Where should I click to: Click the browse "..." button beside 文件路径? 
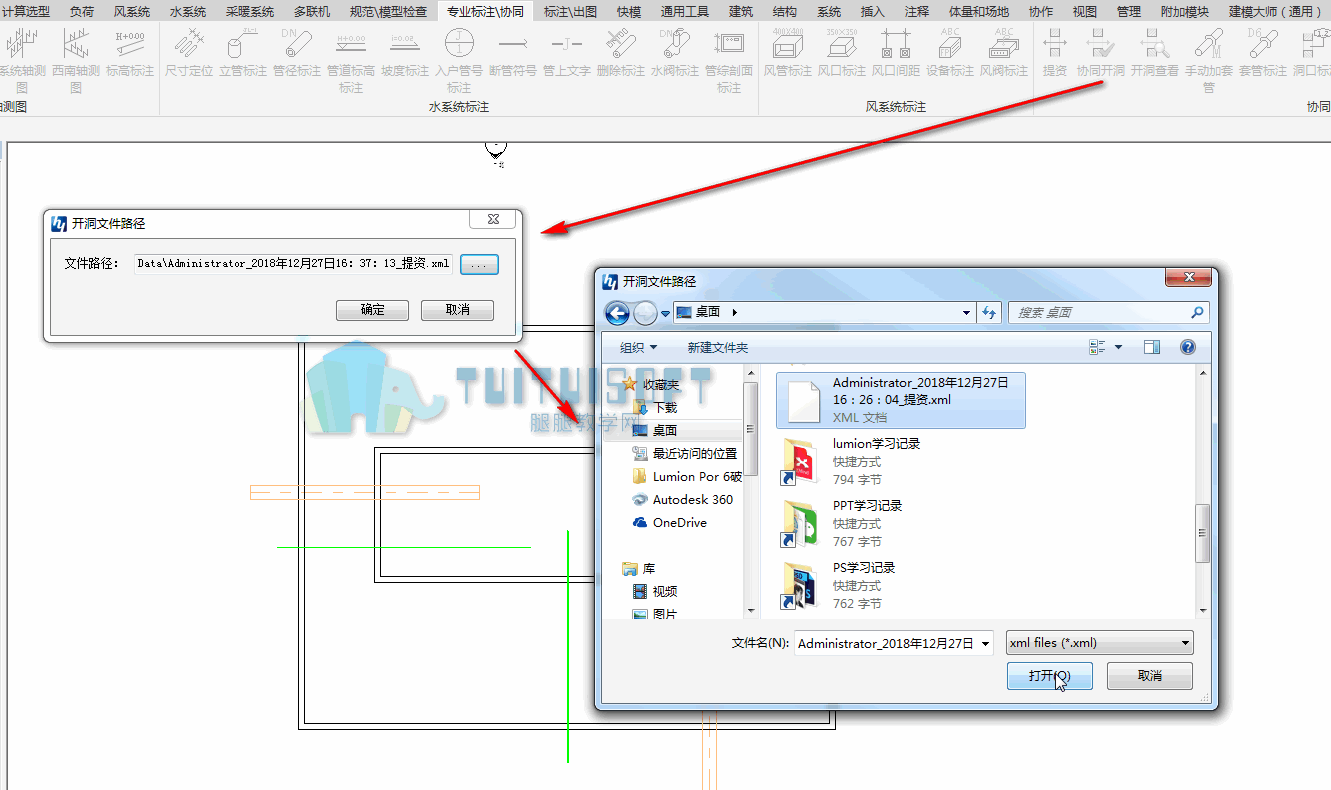point(479,264)
